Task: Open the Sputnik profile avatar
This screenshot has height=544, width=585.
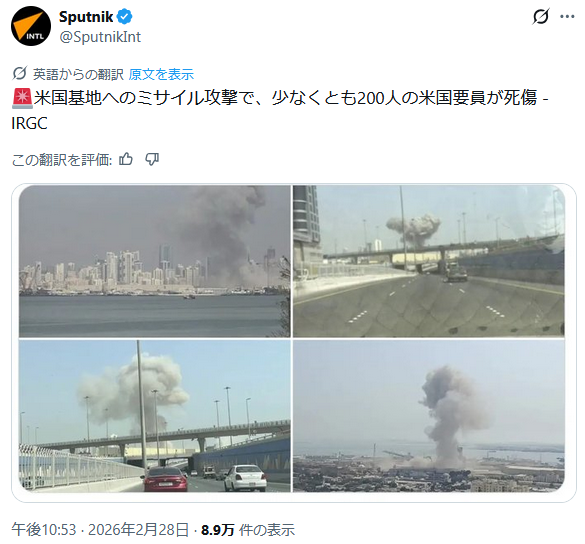Action: point(31,26)
